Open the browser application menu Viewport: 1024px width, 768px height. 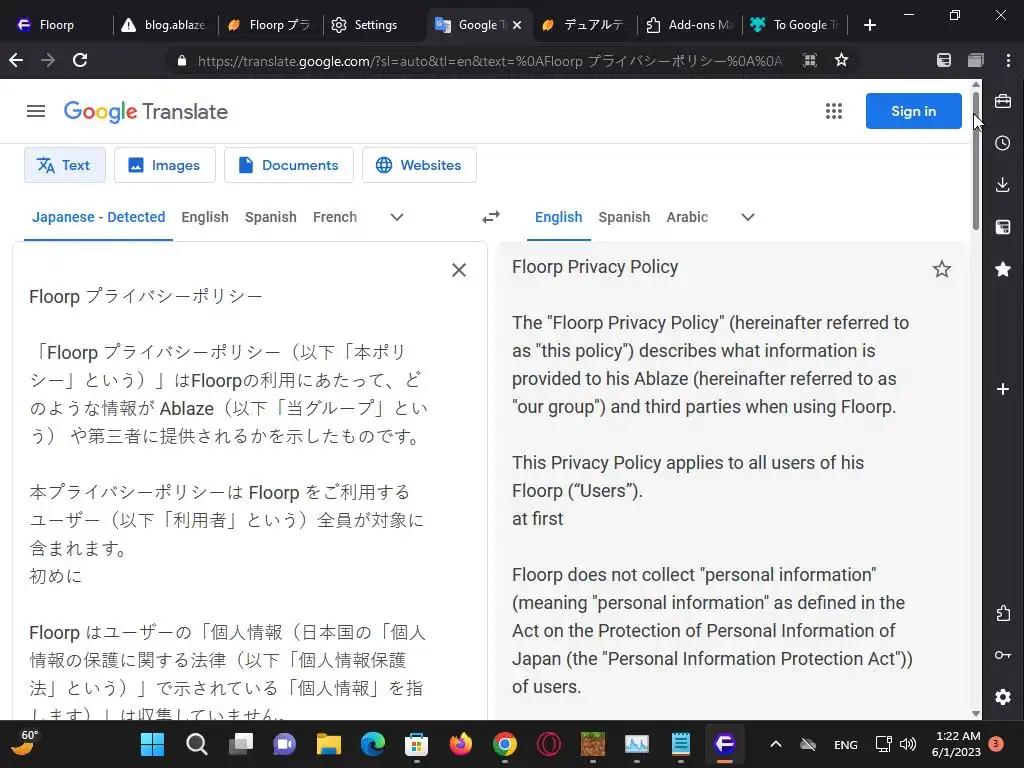click(x=1009, y=60)
